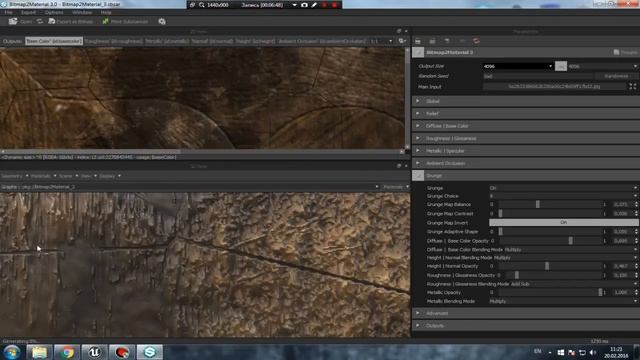Viewport: 640px width, 360px height.
Task: Adjust the Height Normal Opacity slider
Action: coord(550,266)
